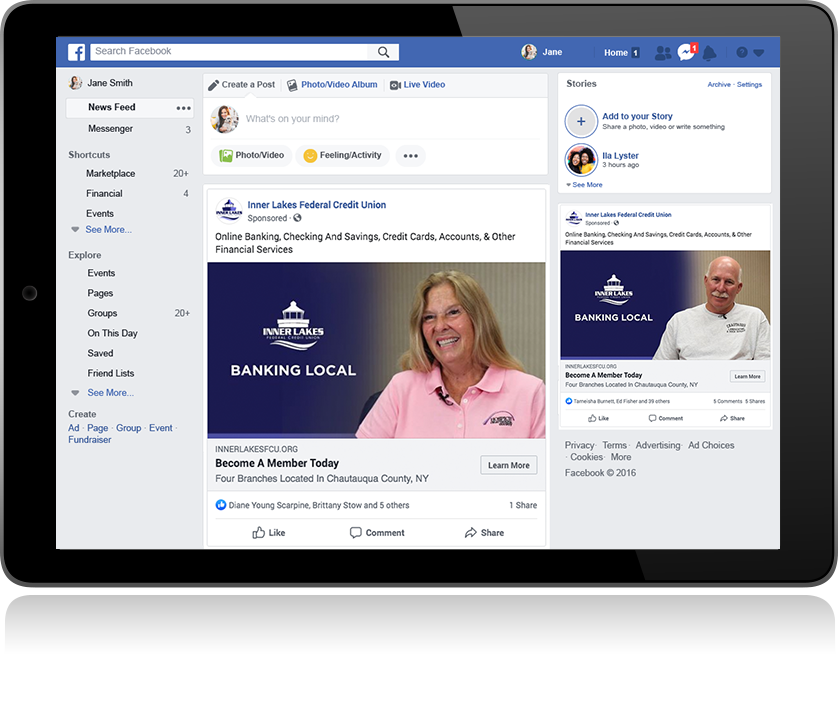The height and width of the screenshot is (705, 838).
Task: Open the account settings dropdown arrow
Action: click(758, 52)
